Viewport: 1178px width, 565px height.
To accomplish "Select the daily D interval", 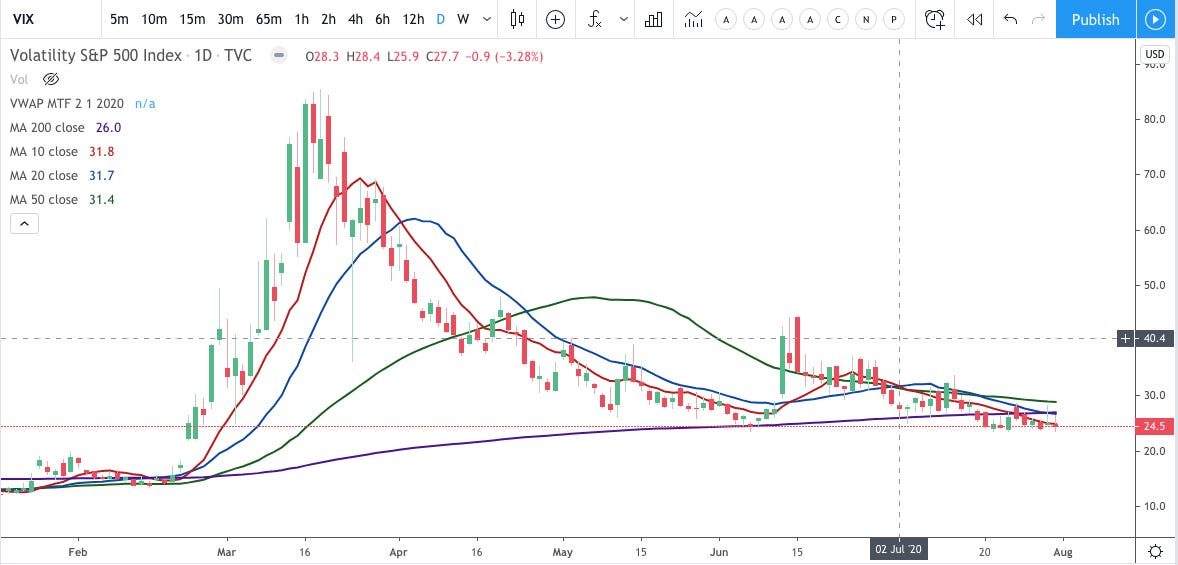I will (x=440, y=20).
